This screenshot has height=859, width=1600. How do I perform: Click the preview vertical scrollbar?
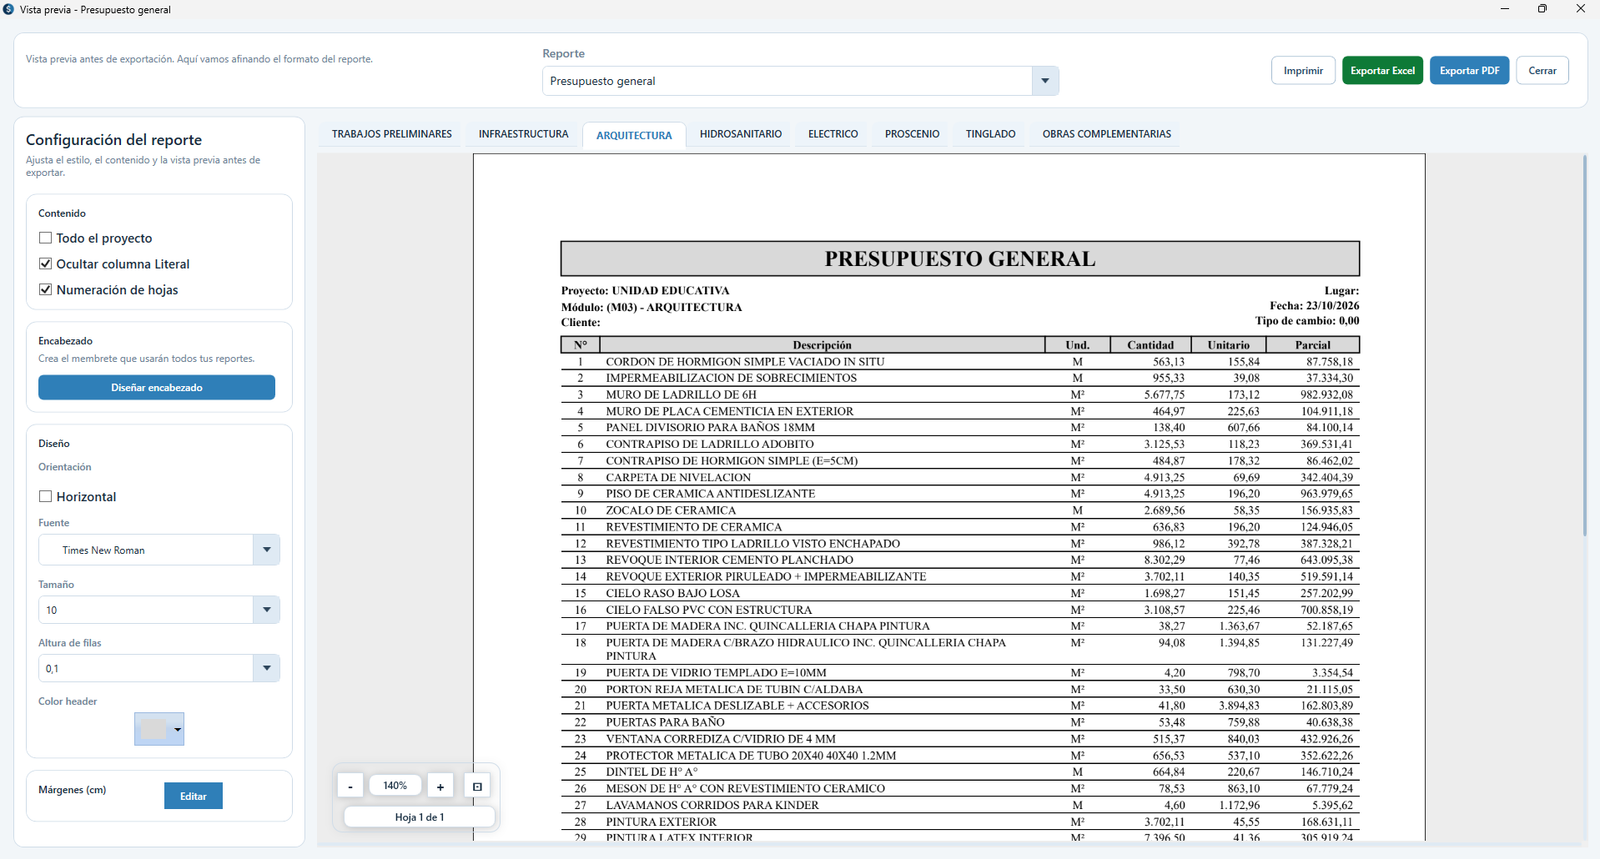(x=1585, y=345)
